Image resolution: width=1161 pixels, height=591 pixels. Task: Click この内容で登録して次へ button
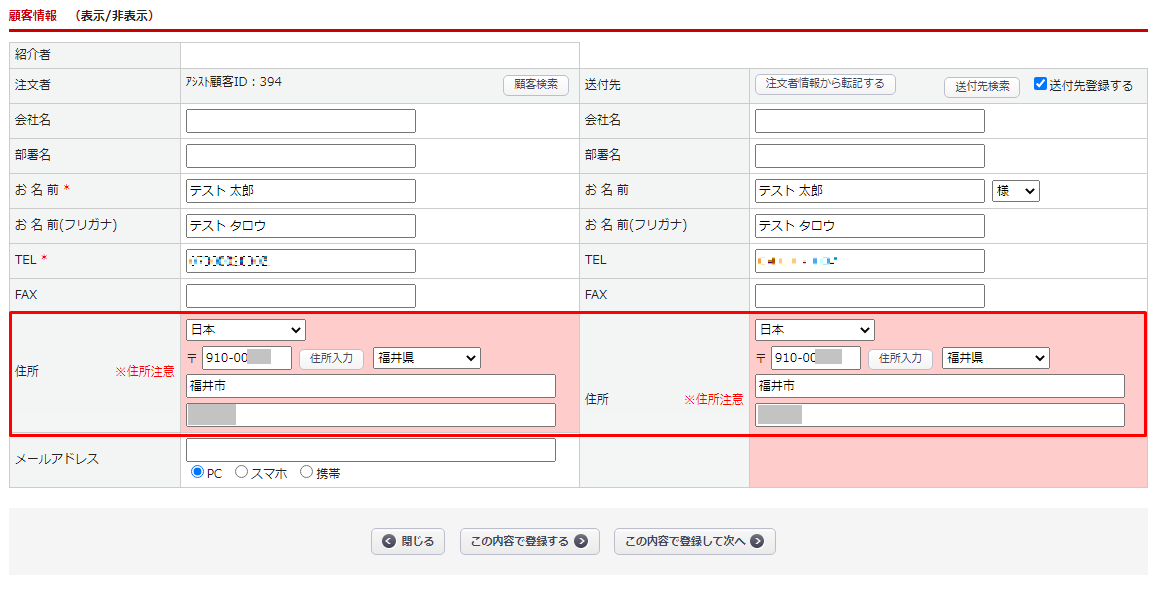694,542
